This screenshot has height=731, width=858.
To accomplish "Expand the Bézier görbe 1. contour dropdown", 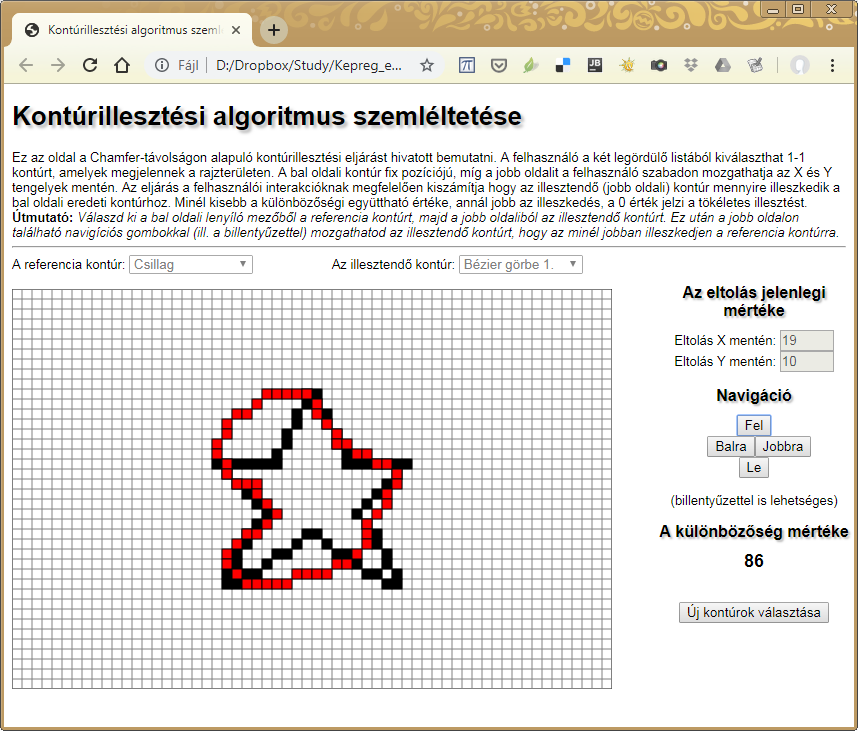I will 520,264.
